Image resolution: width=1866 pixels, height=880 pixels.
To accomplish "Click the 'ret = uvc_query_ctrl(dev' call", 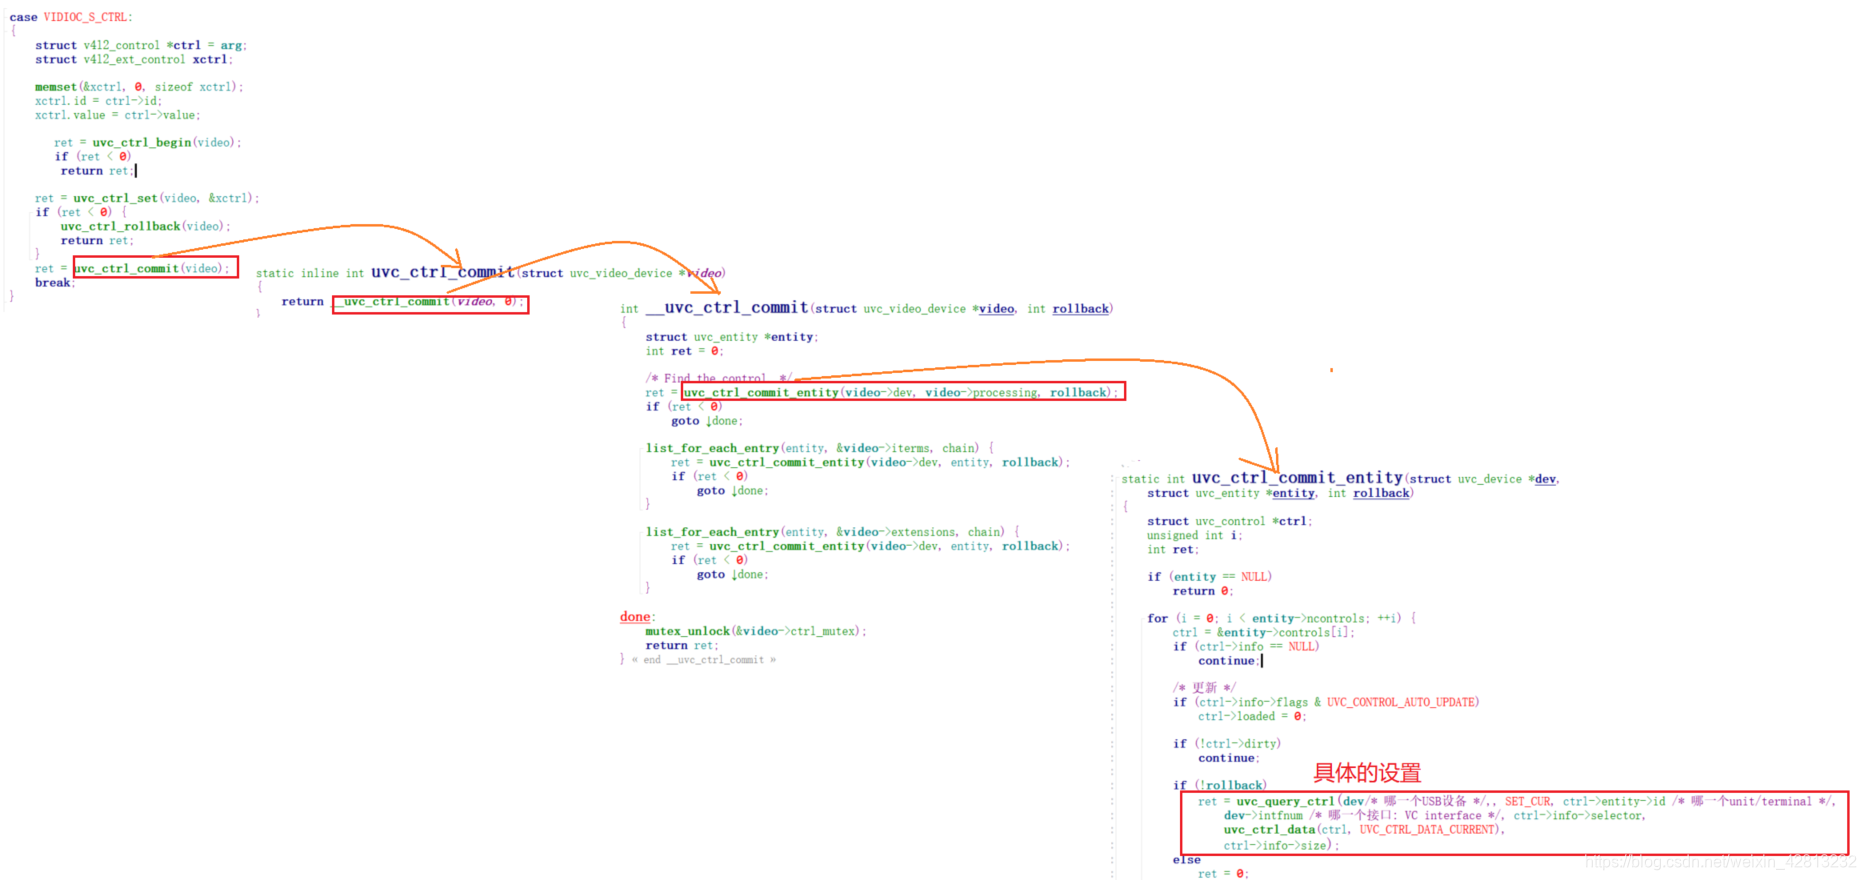I will pos(1281,801).
